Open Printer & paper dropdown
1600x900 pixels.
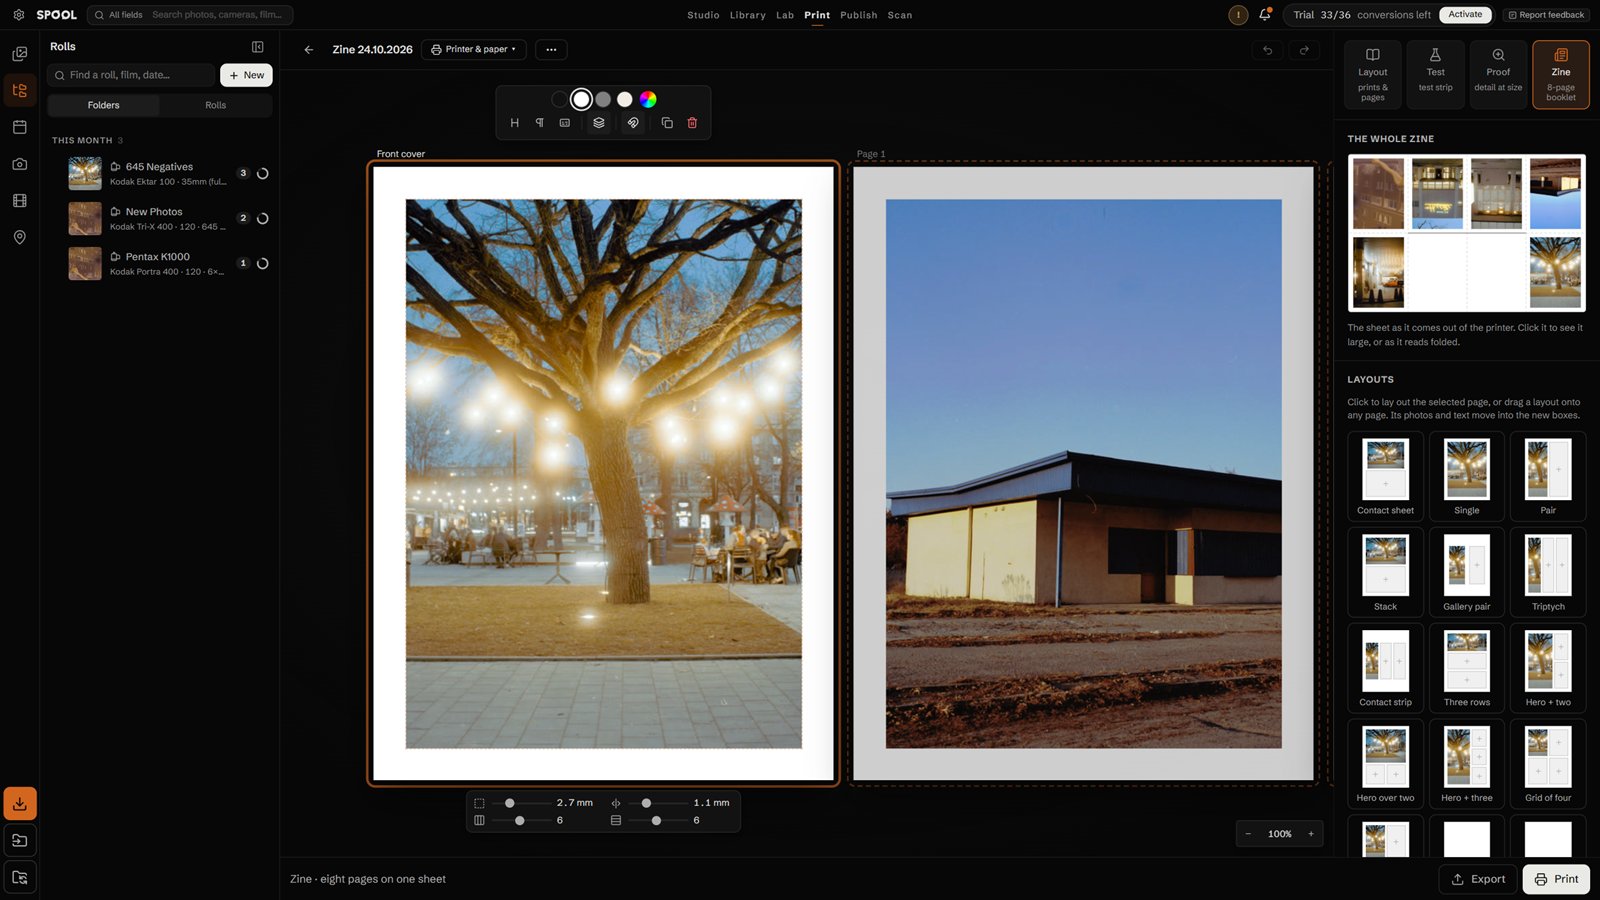coord(474,50)
